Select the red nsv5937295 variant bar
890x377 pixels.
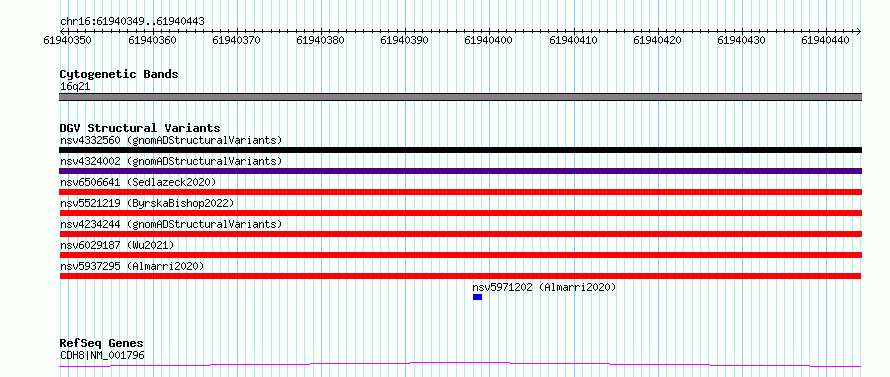pos(460,276)
